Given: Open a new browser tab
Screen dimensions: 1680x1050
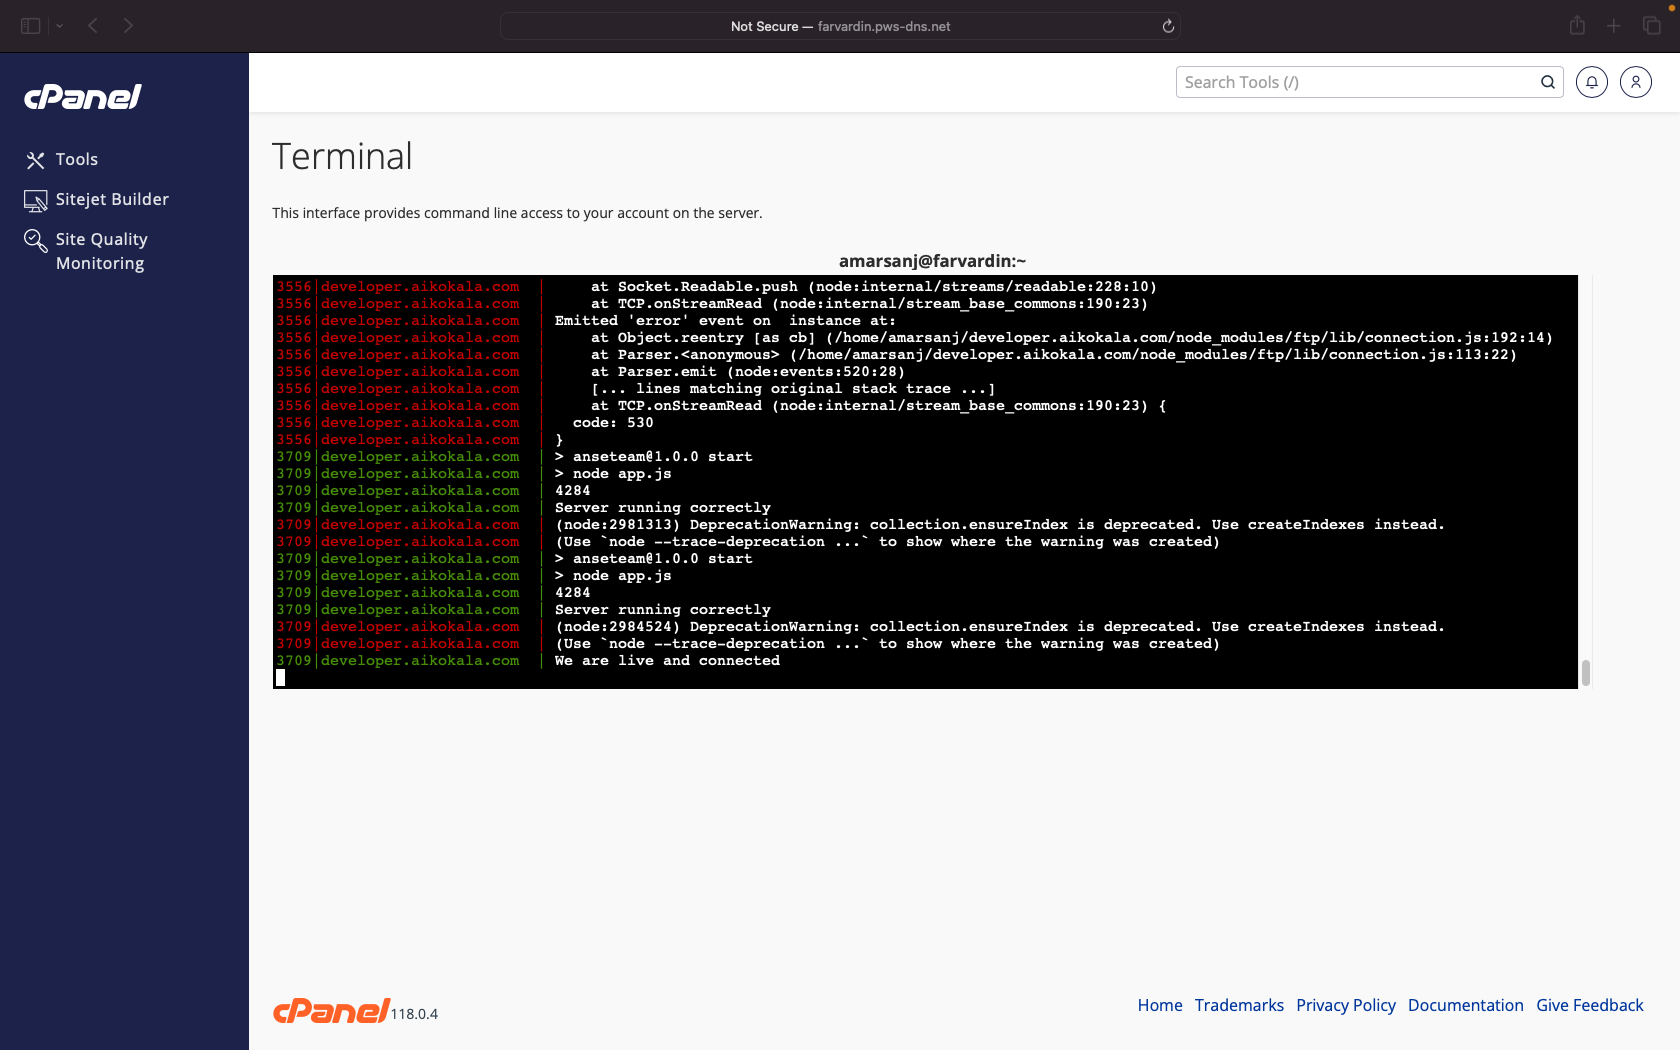Looking at the screenshot, I should [1613, 26].
